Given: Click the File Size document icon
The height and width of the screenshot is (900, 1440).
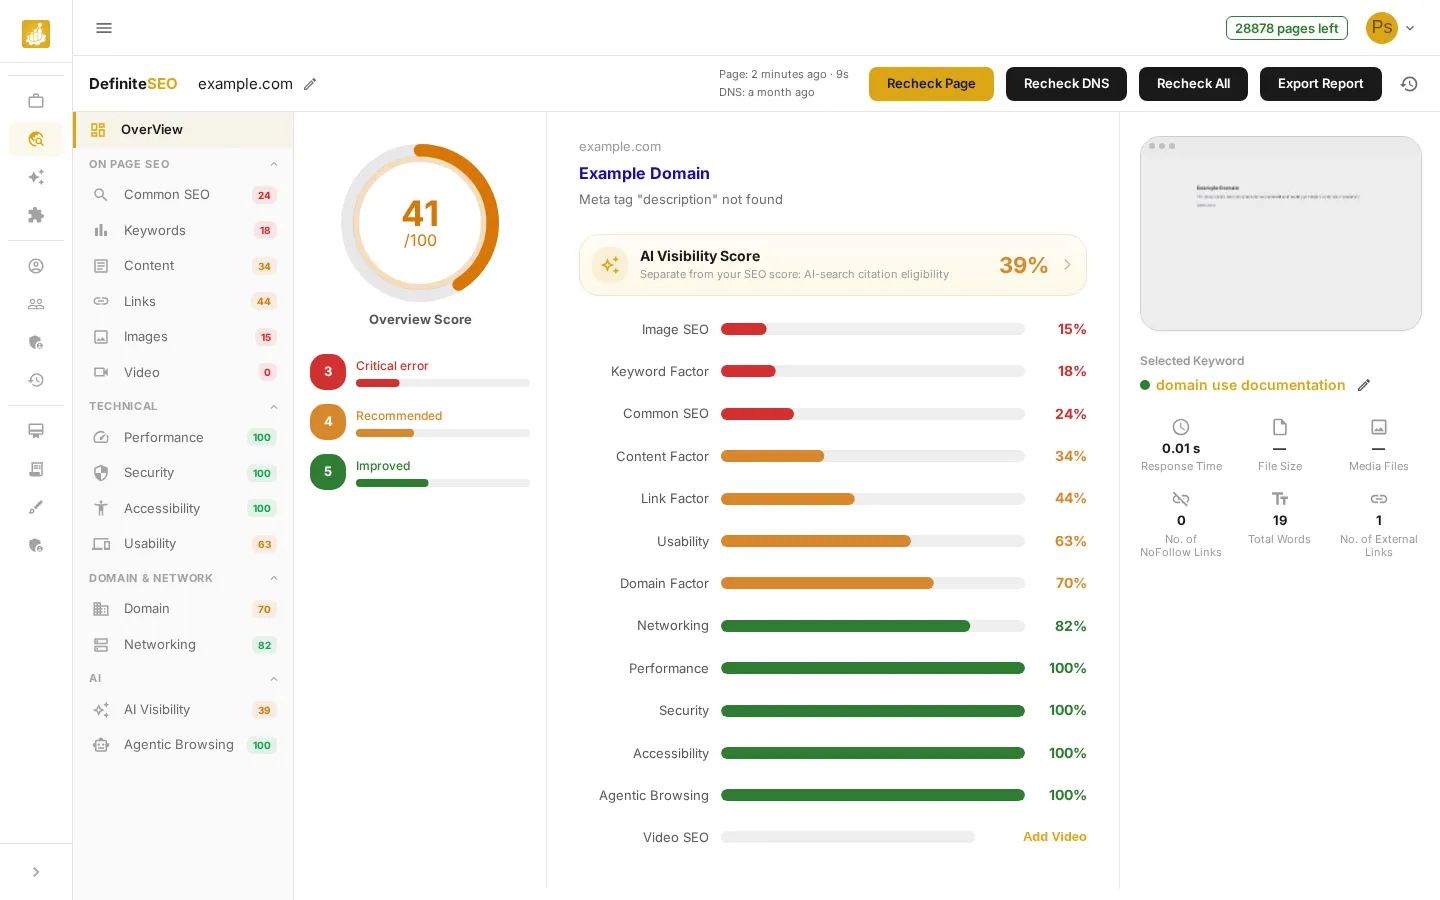Looking at the screenshot, I should point(1280,427).
